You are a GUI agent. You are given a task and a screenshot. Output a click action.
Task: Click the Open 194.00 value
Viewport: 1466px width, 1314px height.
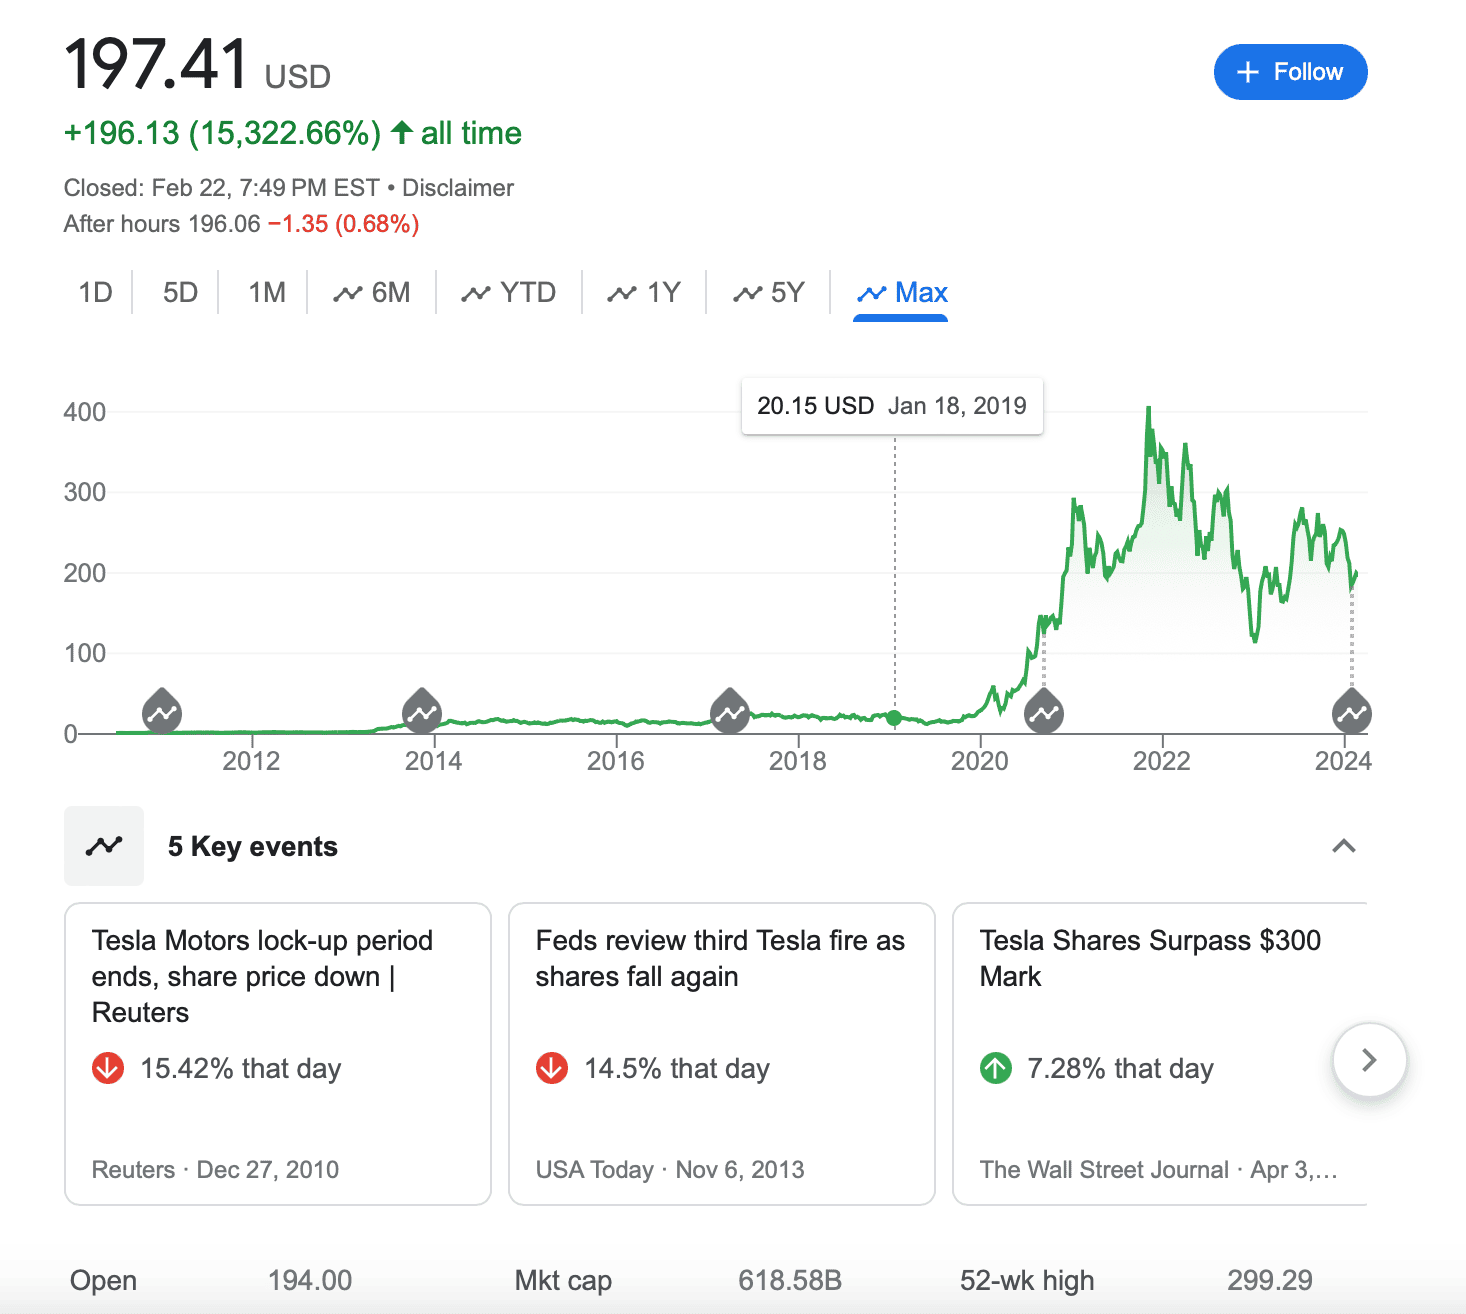(x=310, y=1280)
